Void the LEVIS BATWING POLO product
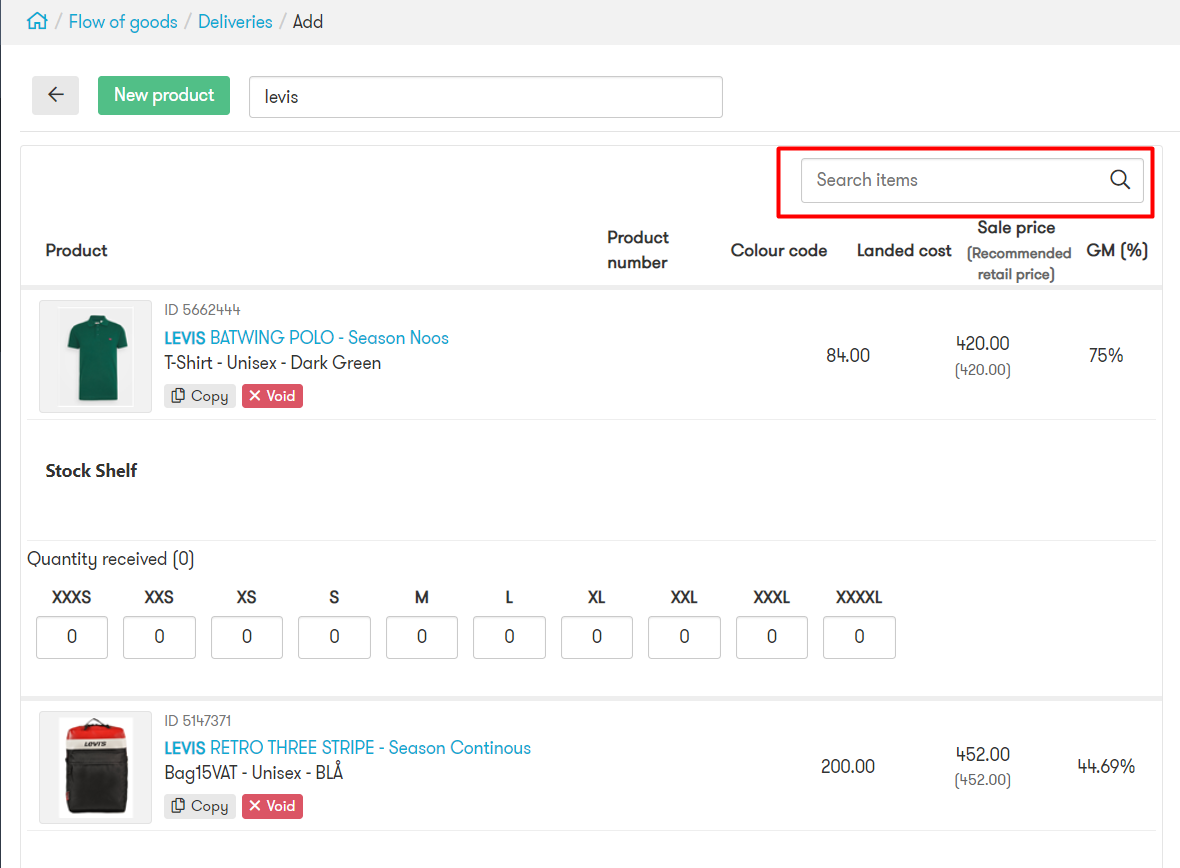 click(x=272, y=396)
